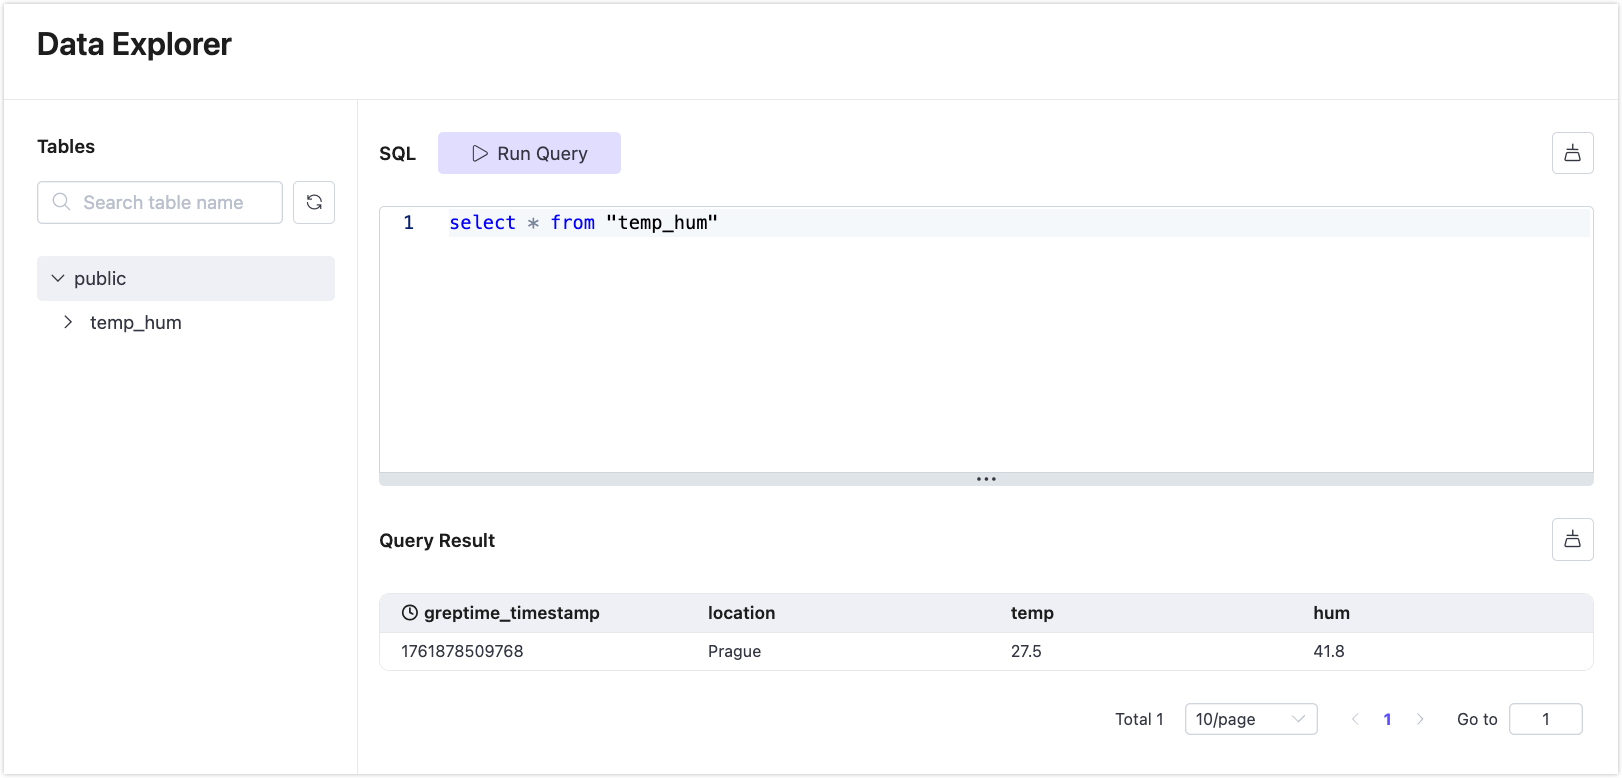
Task: Click the 41.8 hum cell
Action: 1328,651
